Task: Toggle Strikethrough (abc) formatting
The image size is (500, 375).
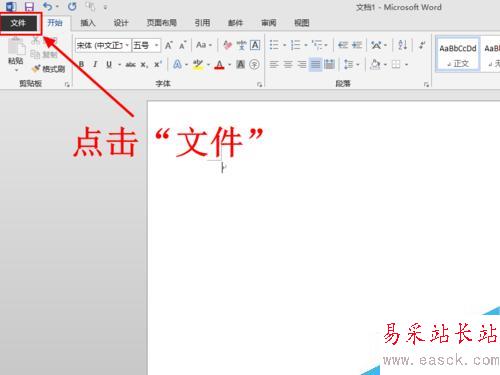Action: (x=130, y=65)
